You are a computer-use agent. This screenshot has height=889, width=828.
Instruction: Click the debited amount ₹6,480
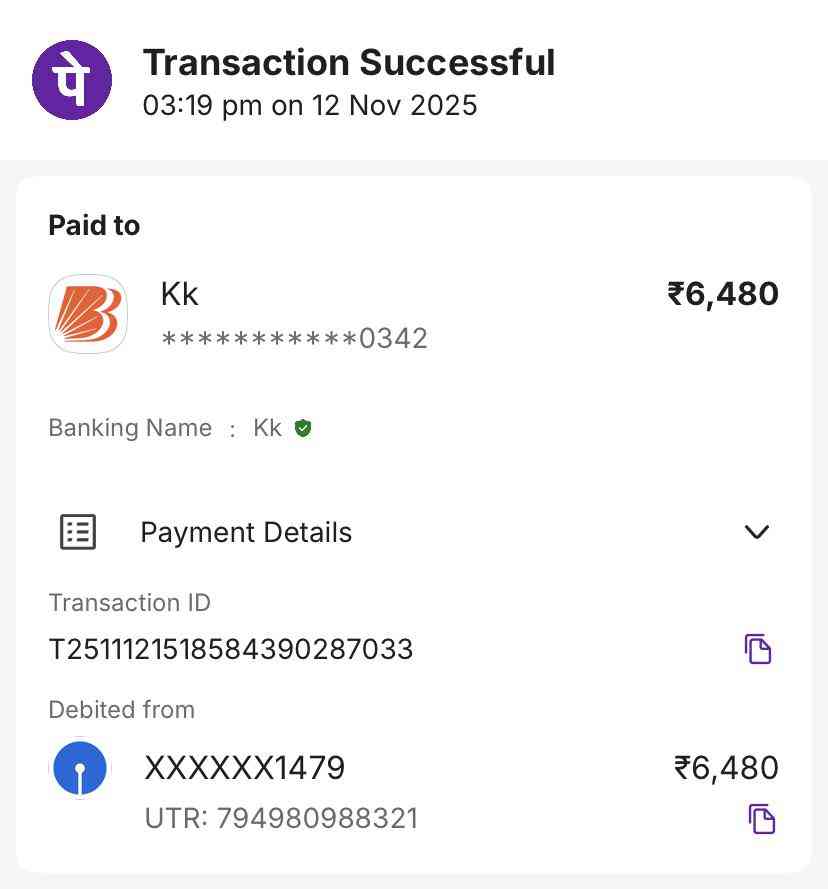[726, 768]
